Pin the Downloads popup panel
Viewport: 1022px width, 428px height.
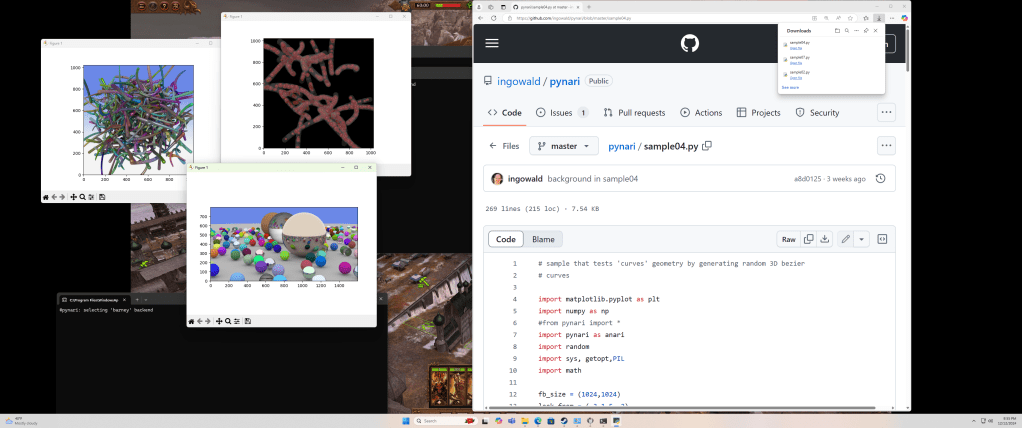[866, 31]
